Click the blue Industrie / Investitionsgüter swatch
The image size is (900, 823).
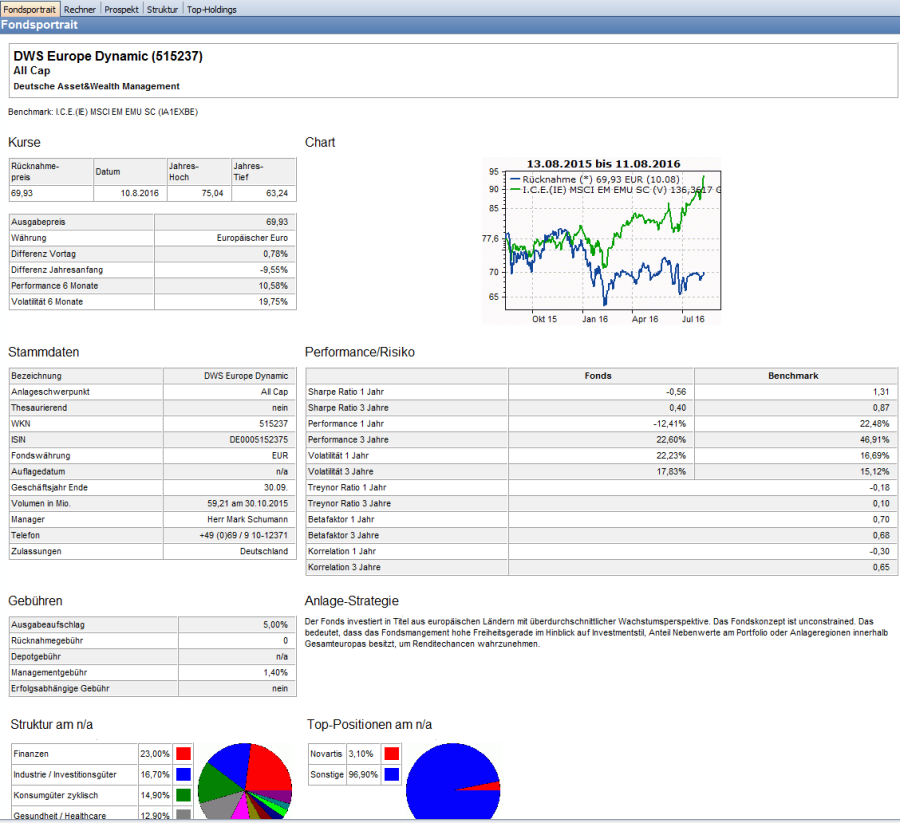click(x=183, y=774)
